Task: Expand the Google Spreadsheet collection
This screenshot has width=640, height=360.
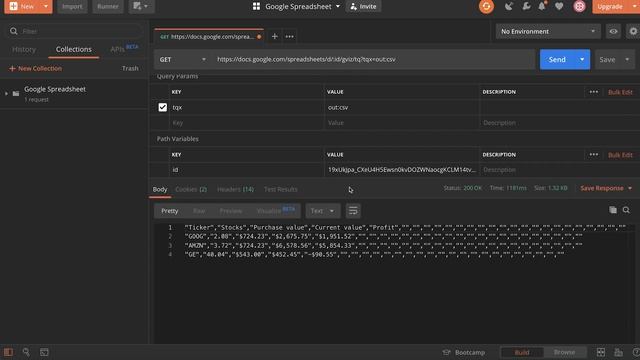Action: pos(6,93)
